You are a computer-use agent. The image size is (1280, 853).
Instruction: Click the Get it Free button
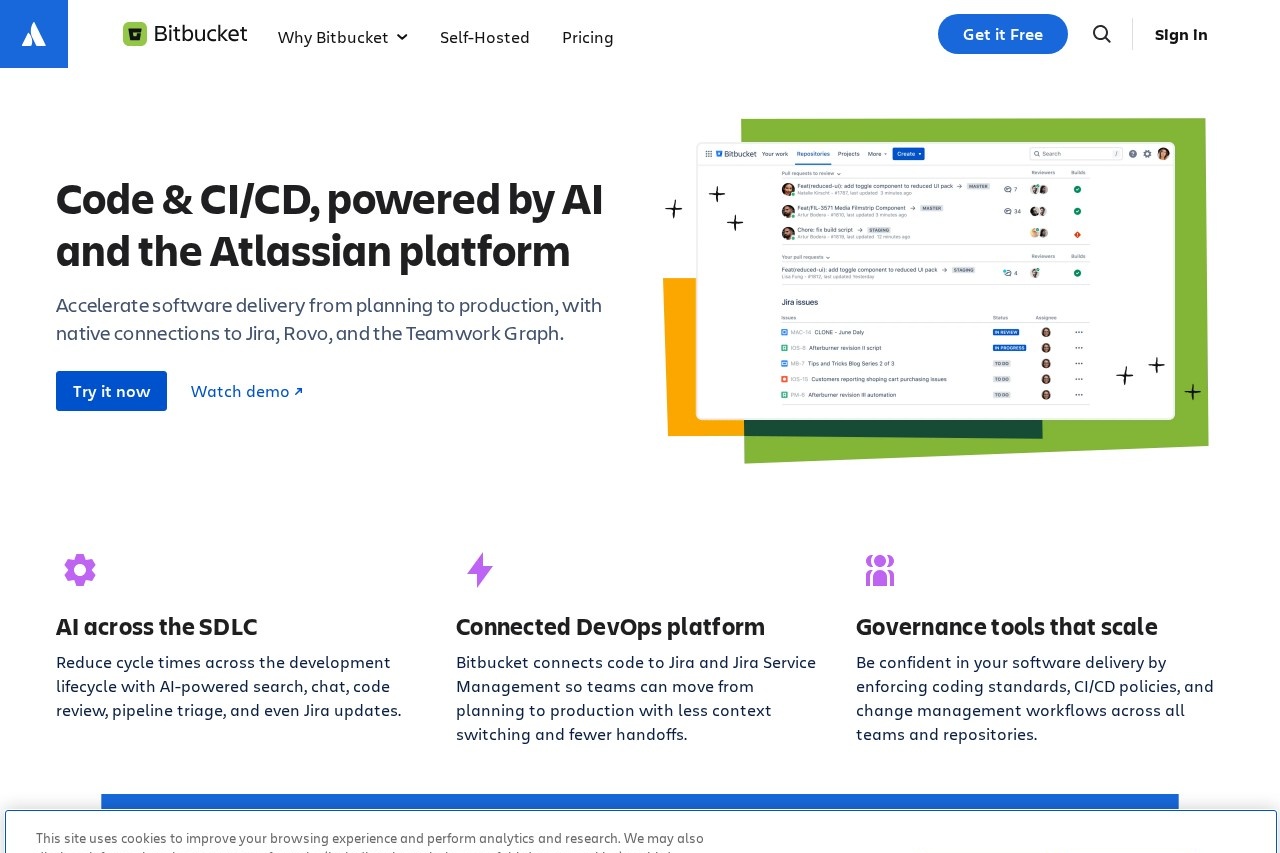point(1003,34)
